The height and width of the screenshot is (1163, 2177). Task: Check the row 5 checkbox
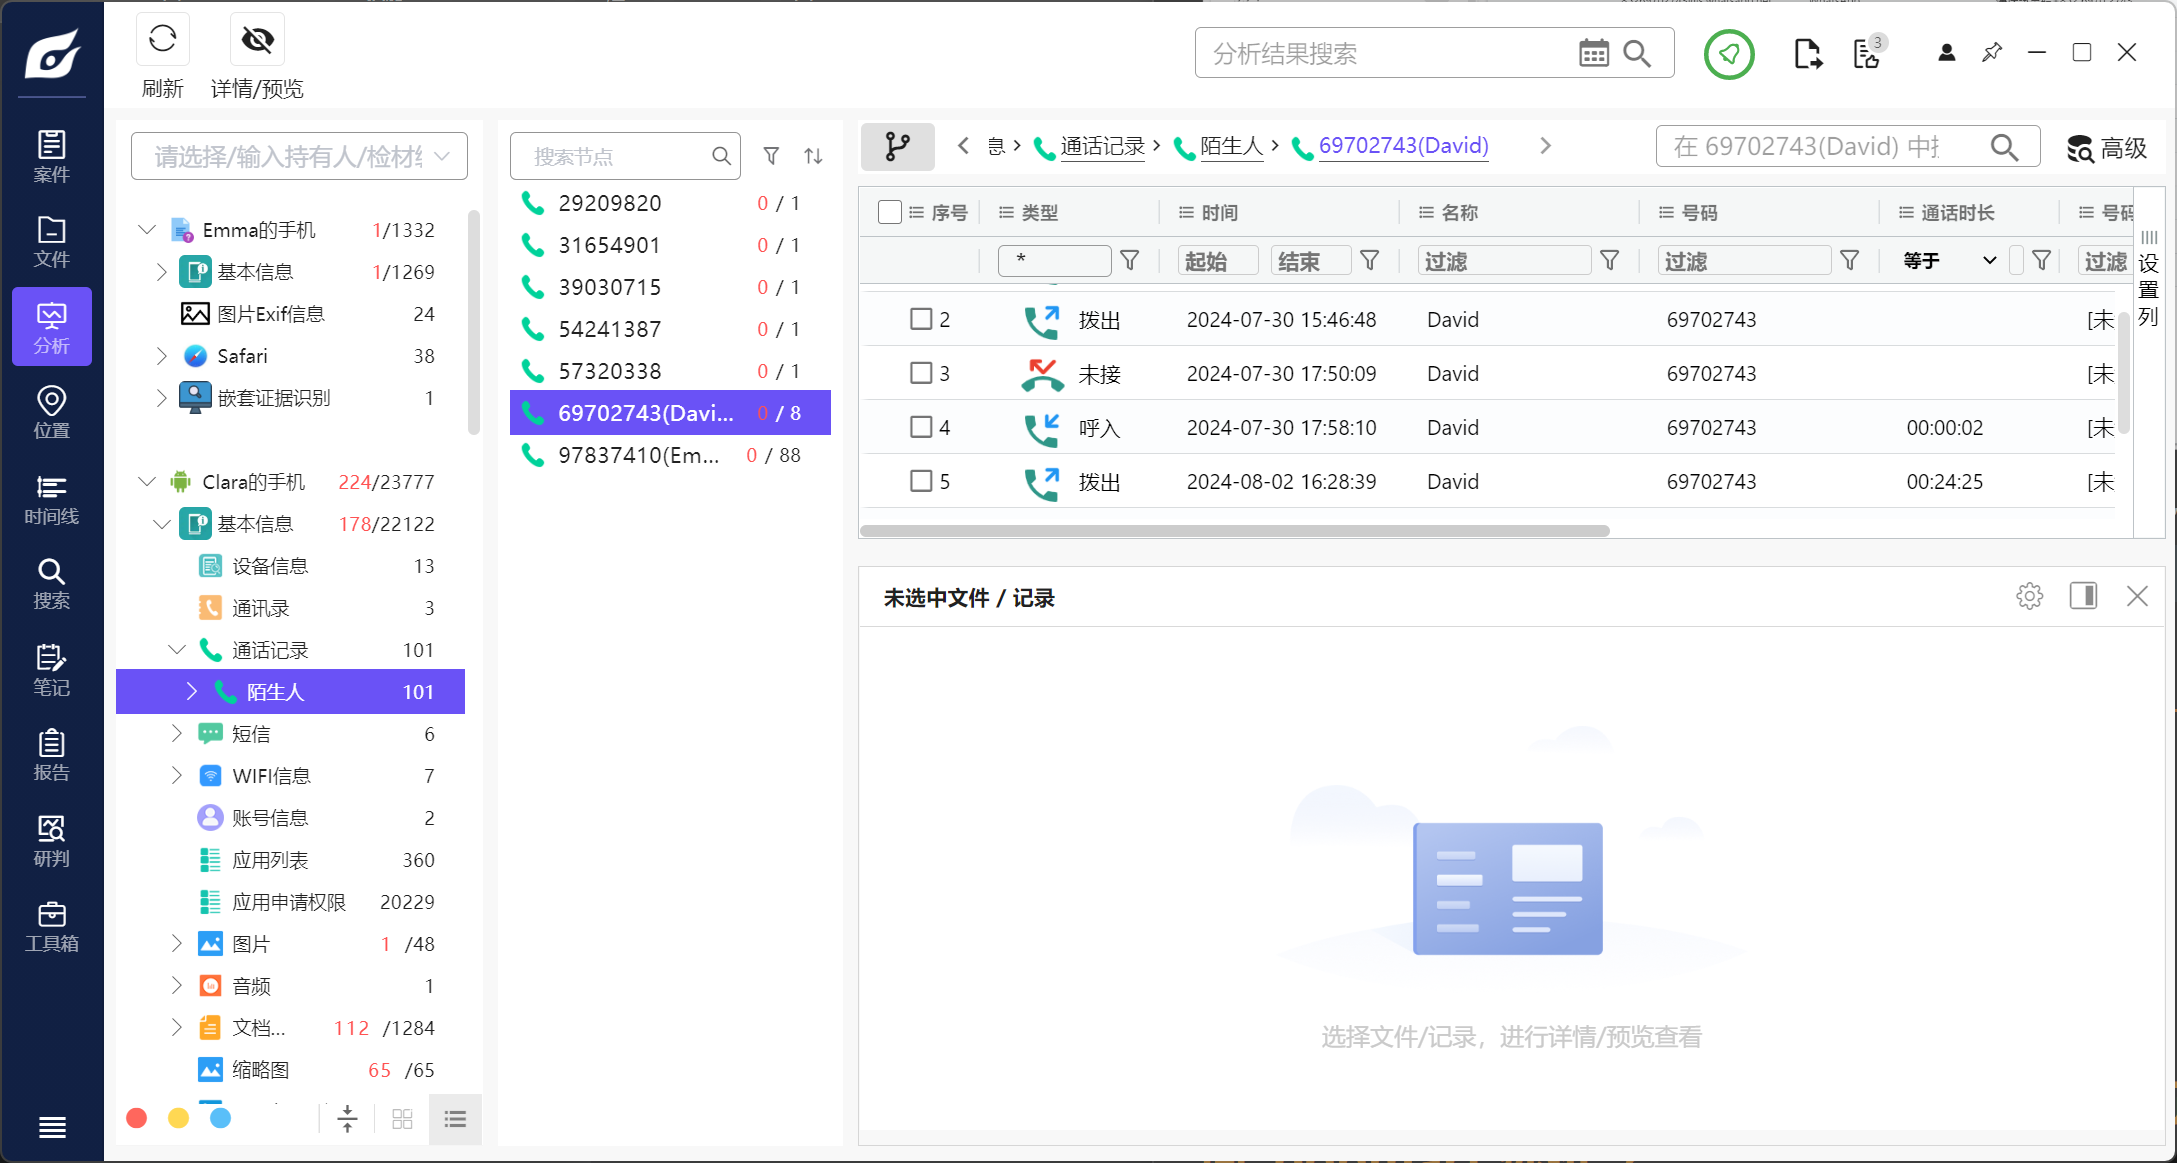921,481
